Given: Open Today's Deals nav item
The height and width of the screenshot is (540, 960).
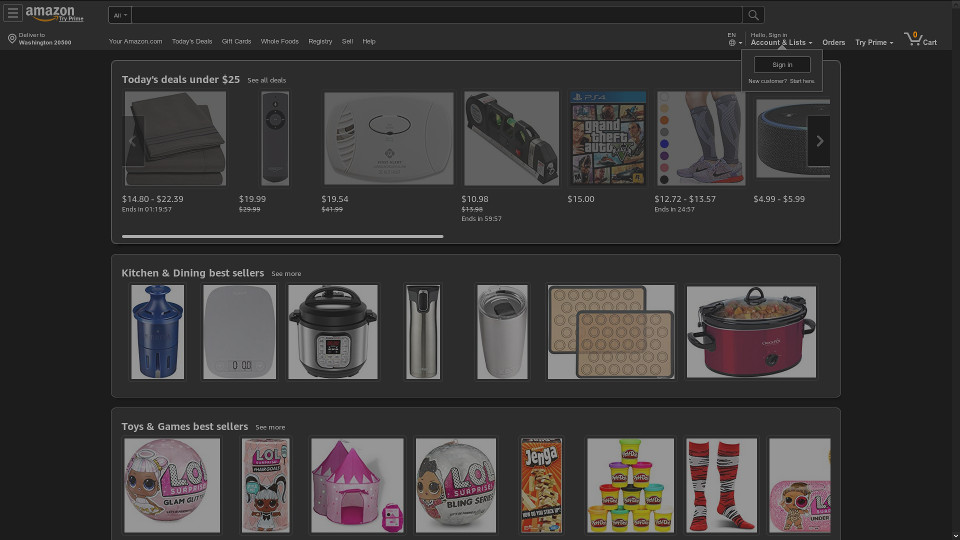Looking at the screenshot, I should click(x=192, y=42).
